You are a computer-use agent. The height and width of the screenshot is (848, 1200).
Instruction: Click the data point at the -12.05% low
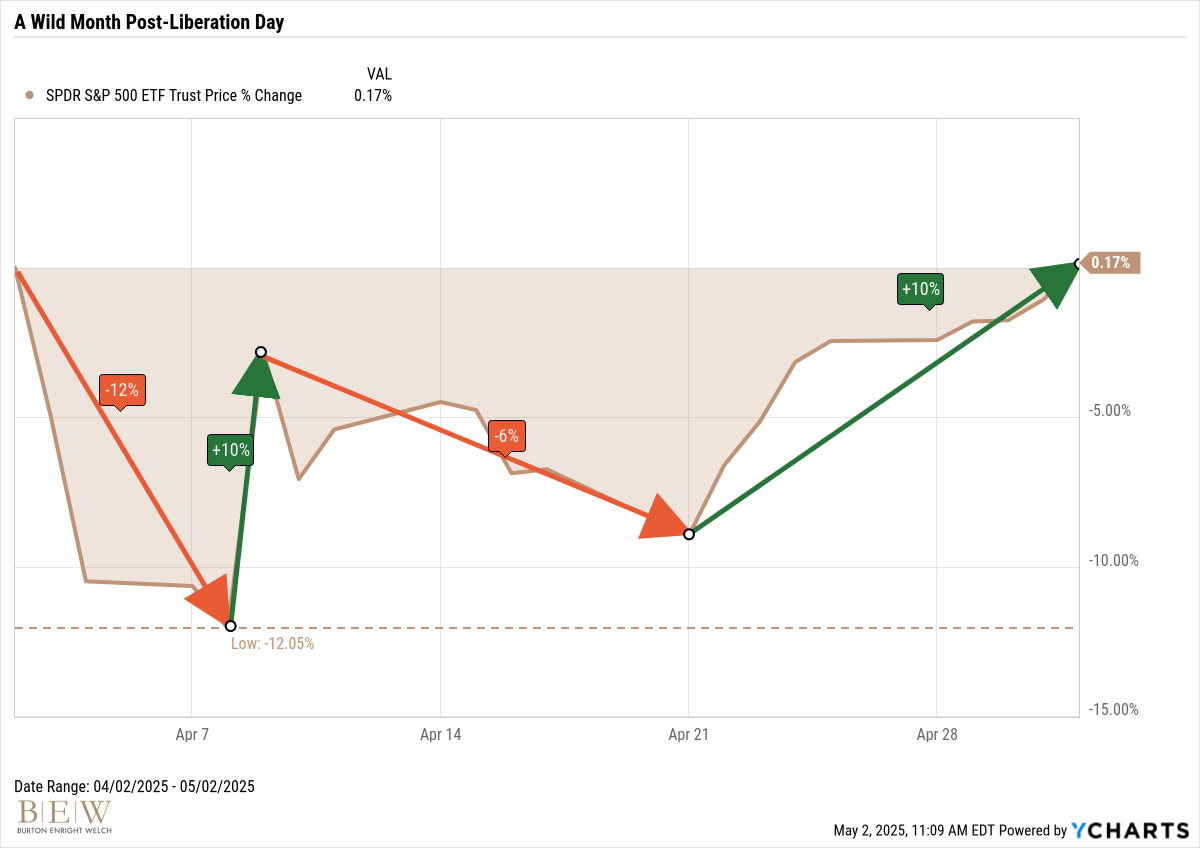230,626
